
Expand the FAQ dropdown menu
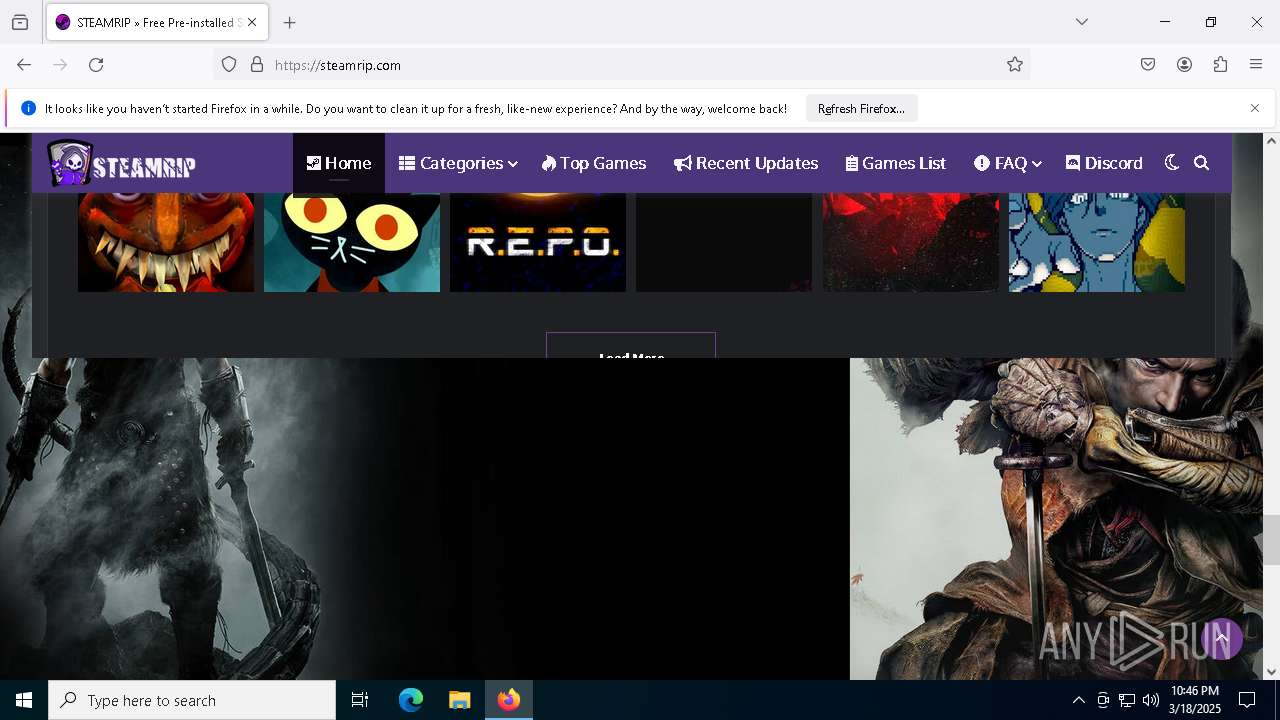coord(1008,163)
